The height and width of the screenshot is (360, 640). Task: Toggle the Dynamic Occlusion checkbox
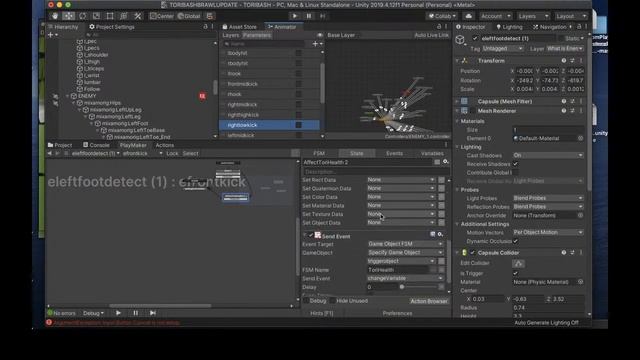coord(515,241)
